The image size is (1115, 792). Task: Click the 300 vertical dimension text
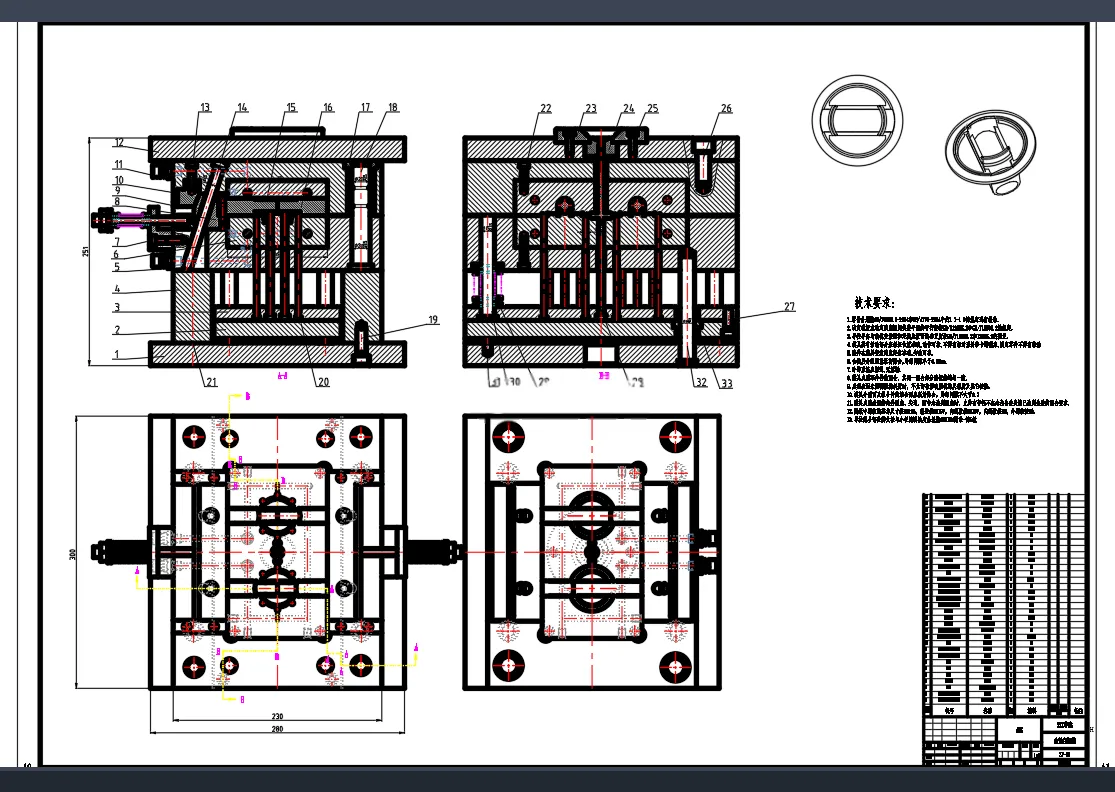tap(73, 554)
